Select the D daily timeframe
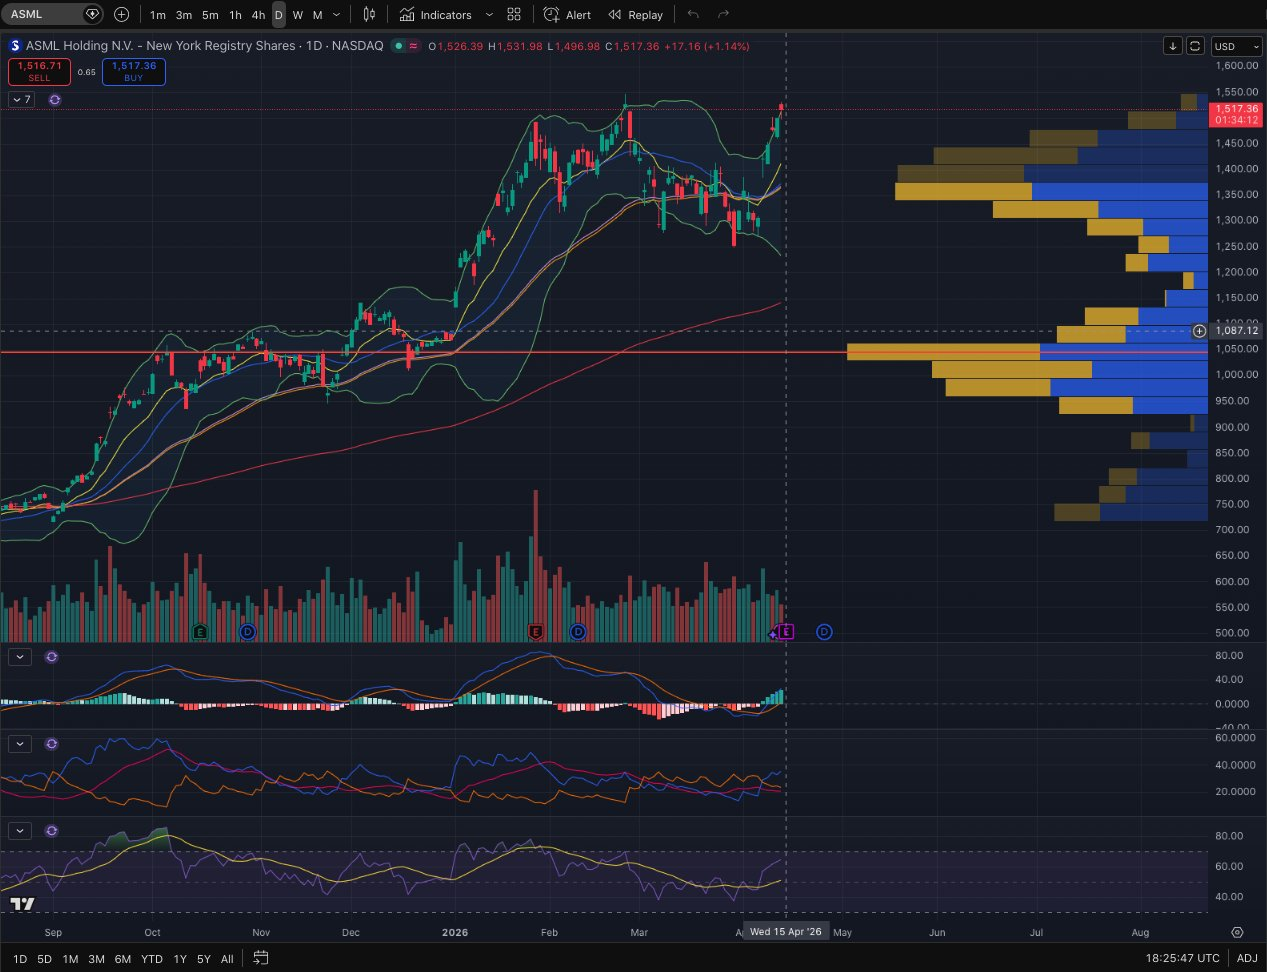 click(x=279, y=15)
